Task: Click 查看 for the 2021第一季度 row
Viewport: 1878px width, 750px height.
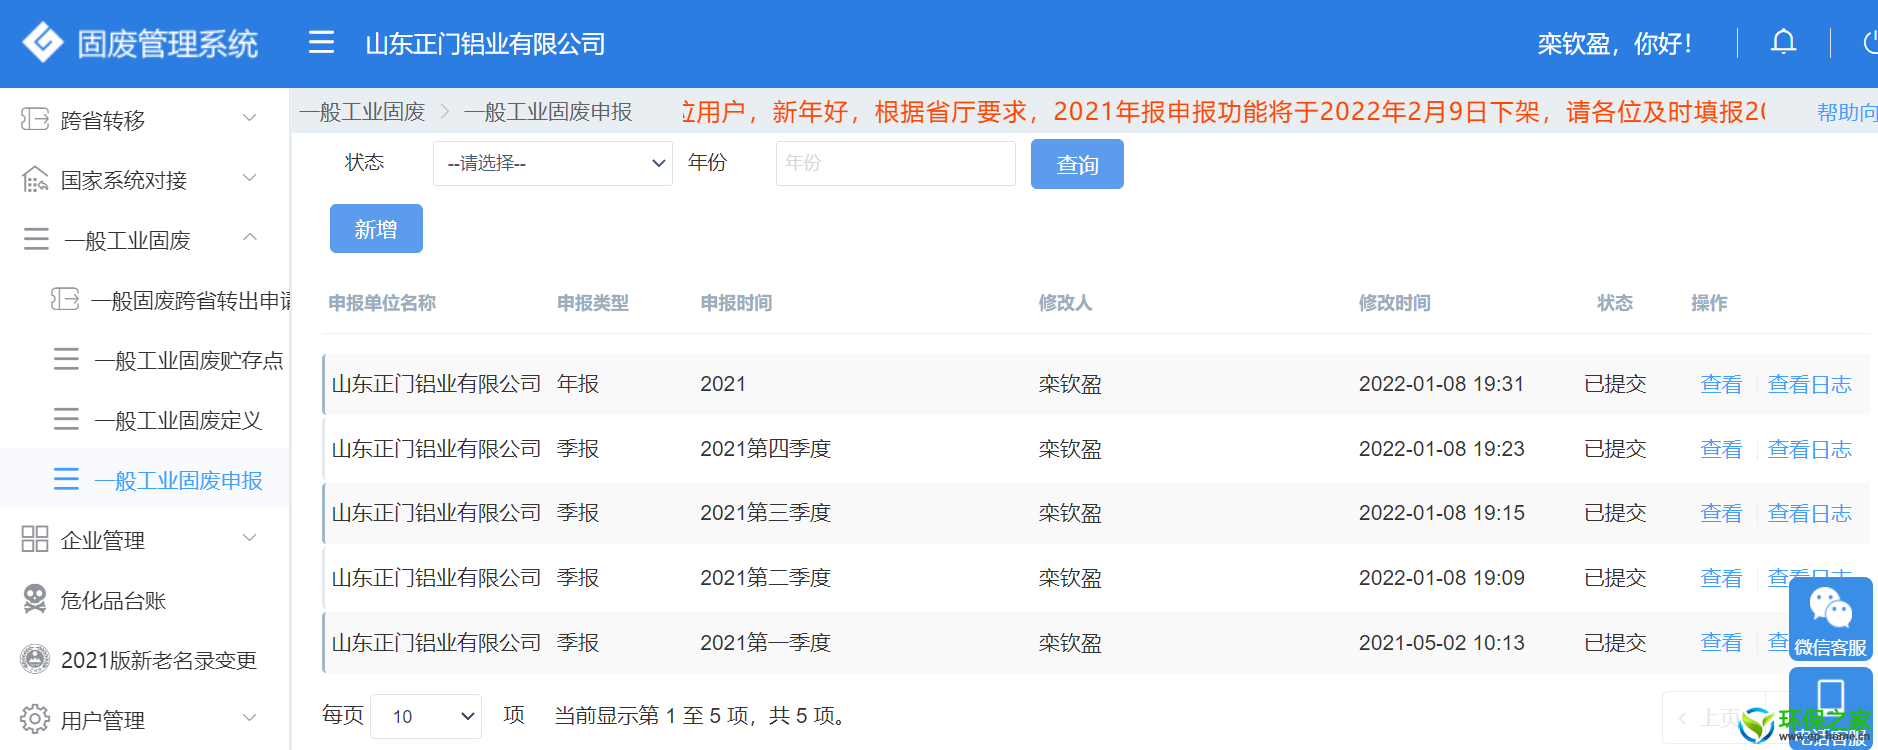Action: point(1721,642)
